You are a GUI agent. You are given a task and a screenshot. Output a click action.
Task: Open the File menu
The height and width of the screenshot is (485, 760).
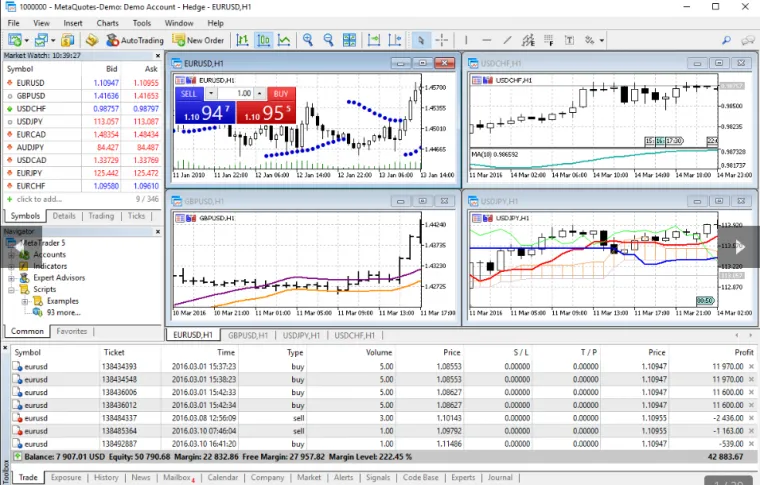[14, 23]
